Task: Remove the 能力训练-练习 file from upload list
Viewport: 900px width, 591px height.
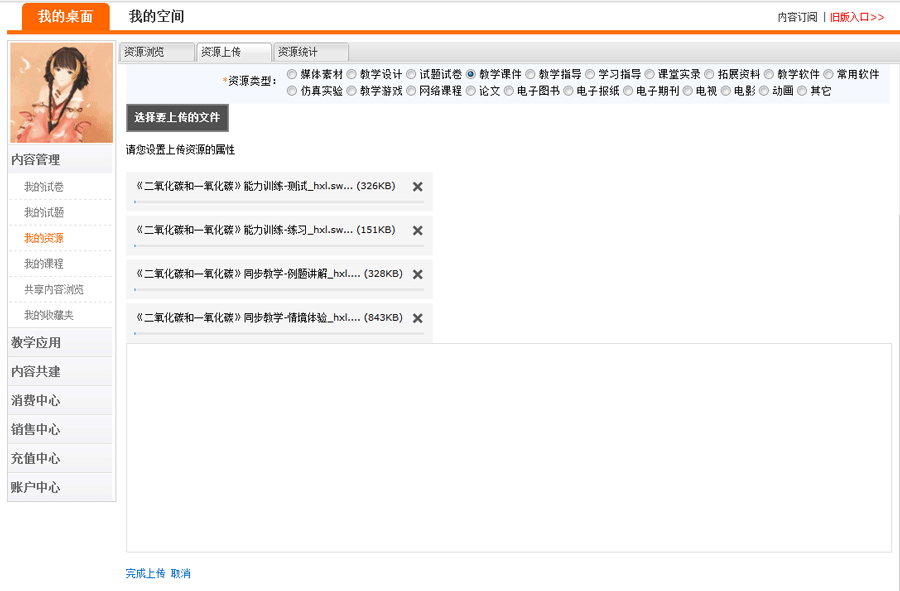Action: pyautogui.click(x=417, y=231)
